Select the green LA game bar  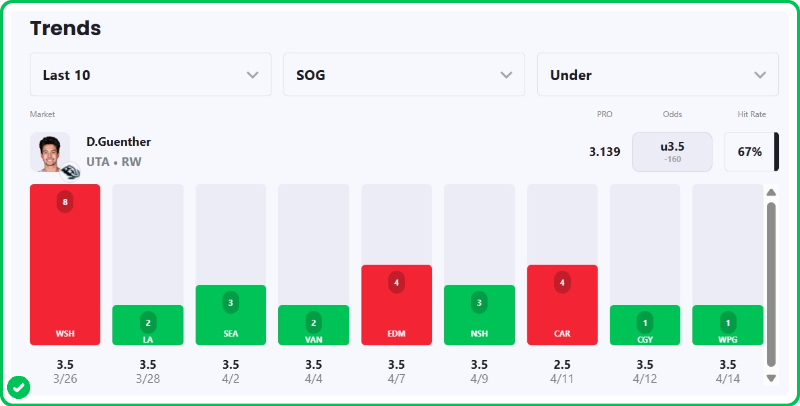pos(148,324)
